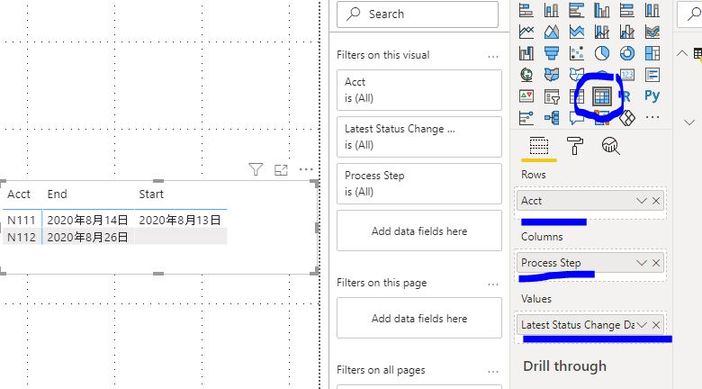
Task: Click the End column header
Action: (x=57, y=194)
